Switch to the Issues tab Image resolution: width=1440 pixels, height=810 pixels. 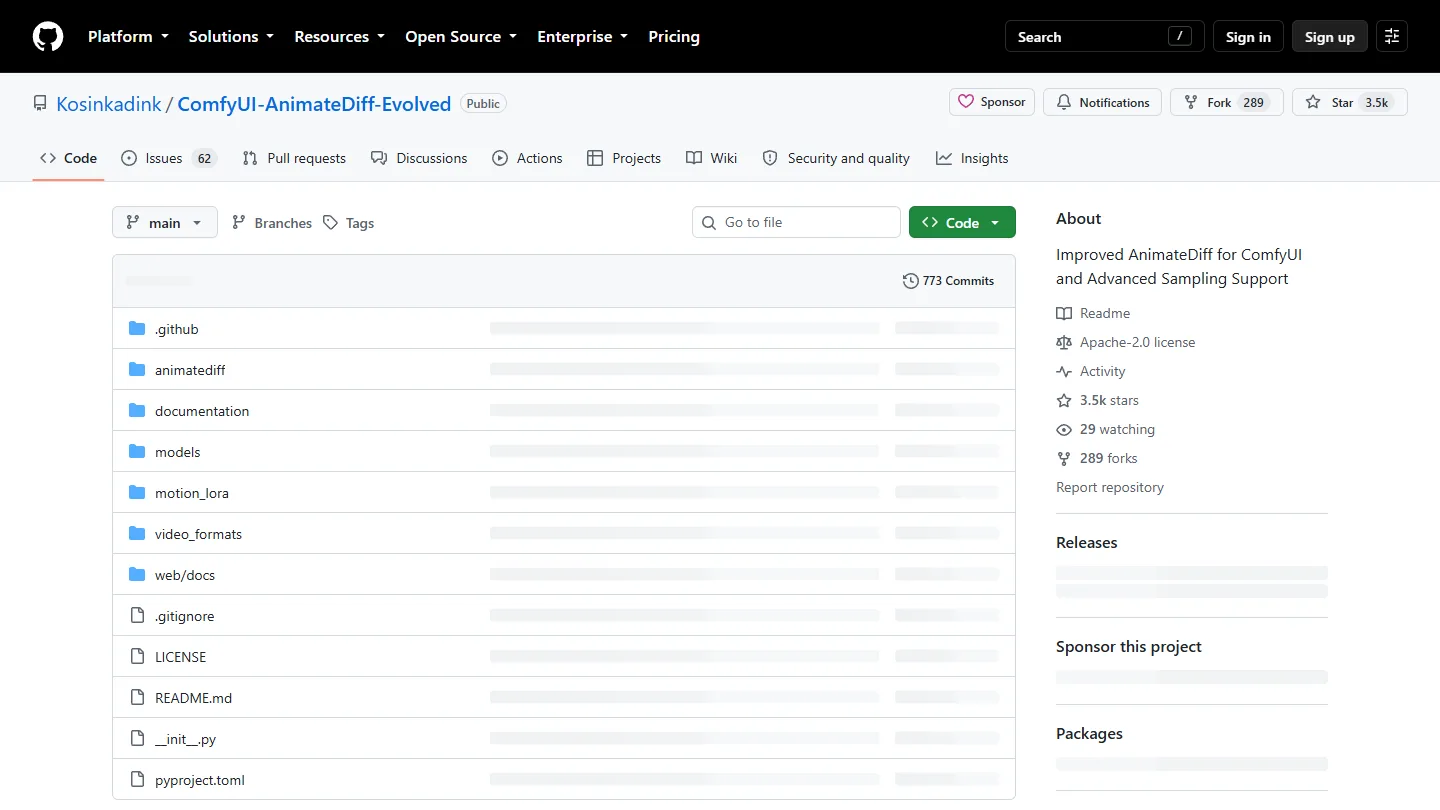pos(169,158)
